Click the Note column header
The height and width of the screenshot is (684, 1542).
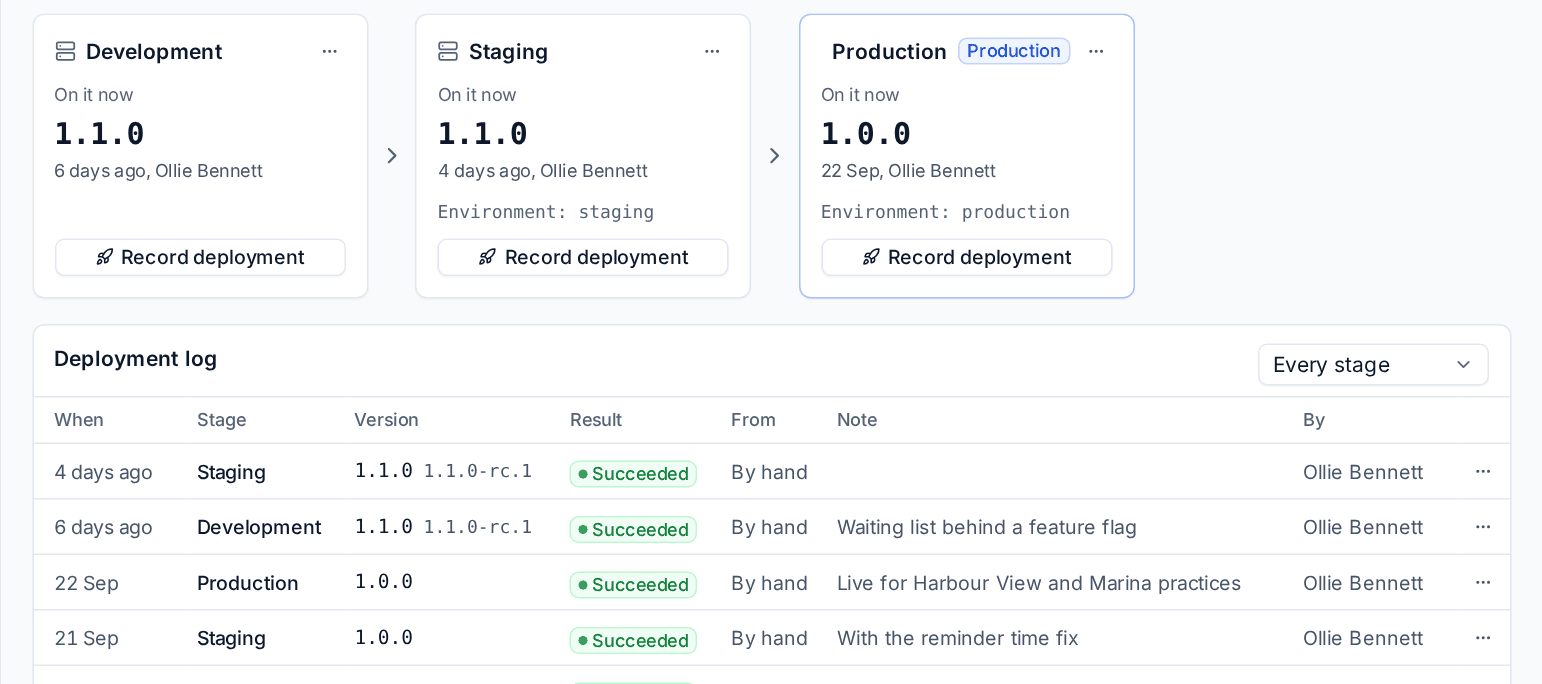pos(857,420)
